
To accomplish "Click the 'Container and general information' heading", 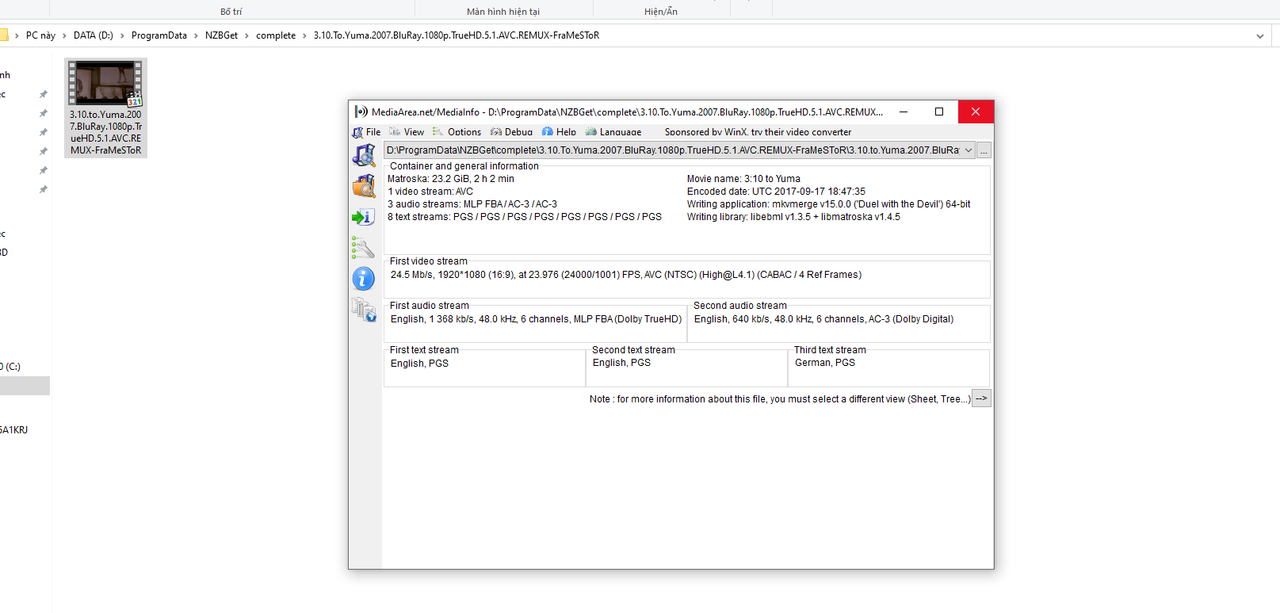I will [x=464, y=166].
